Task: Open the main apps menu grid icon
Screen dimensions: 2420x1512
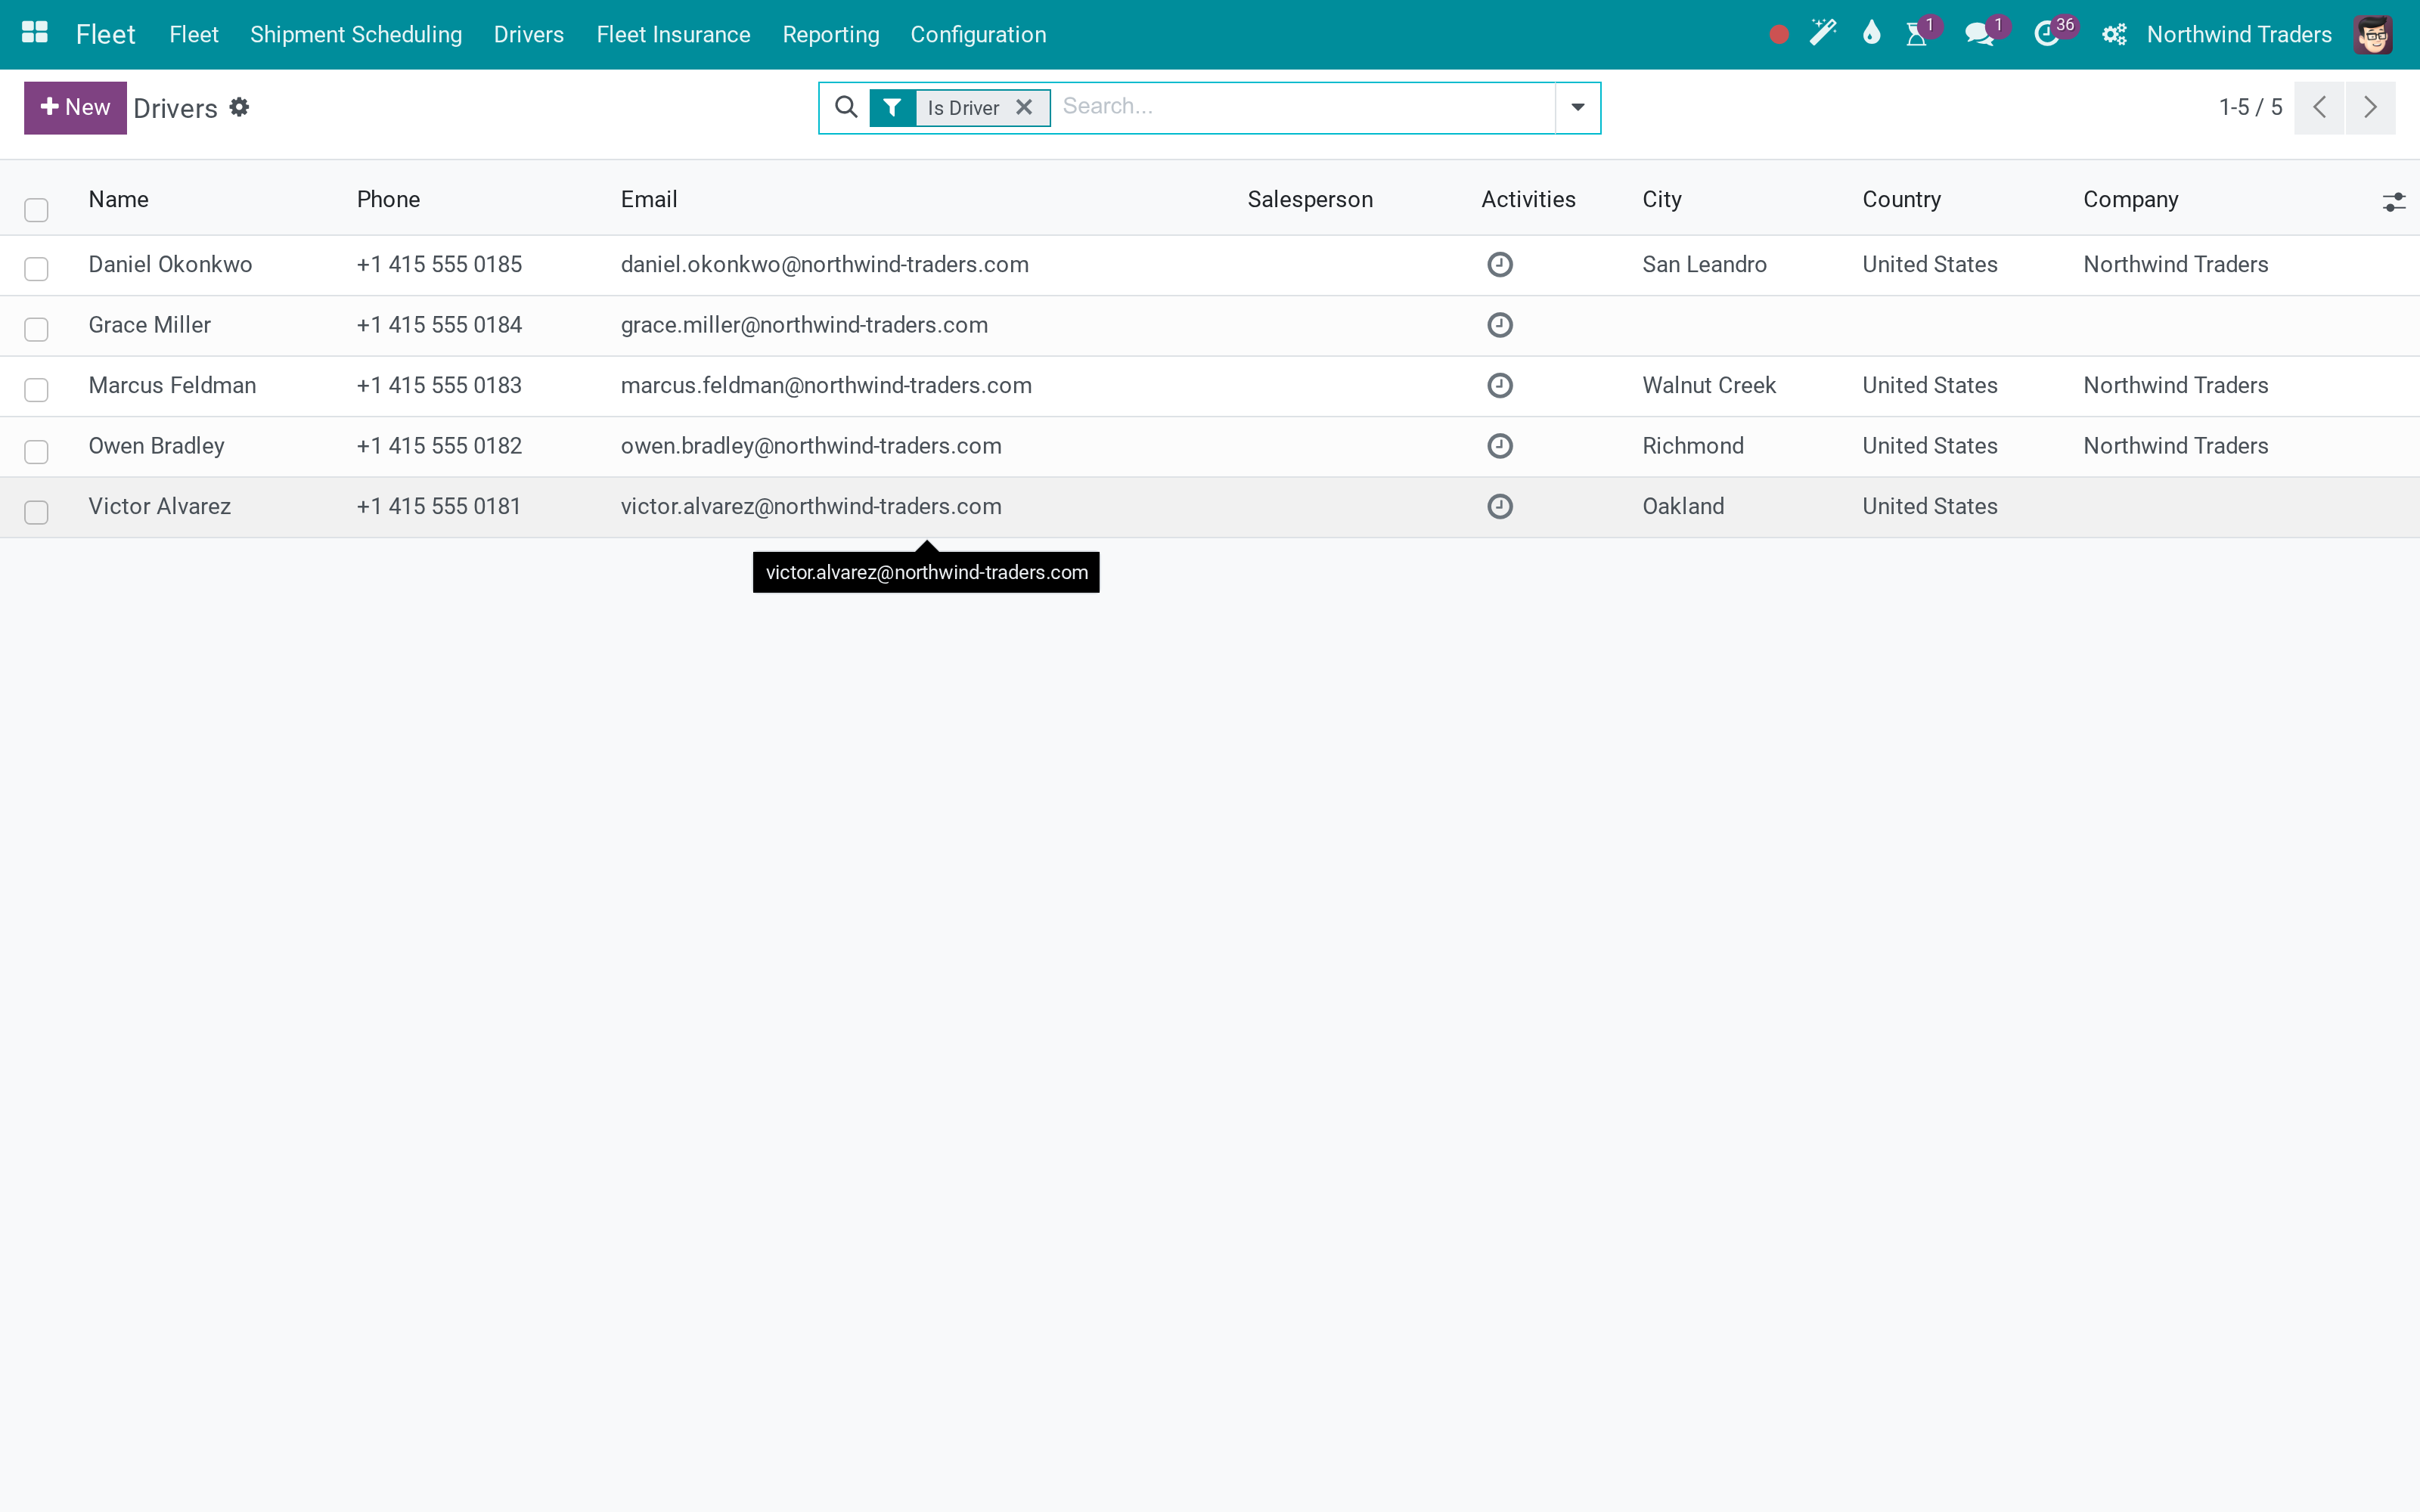Action: coord(35,34)
